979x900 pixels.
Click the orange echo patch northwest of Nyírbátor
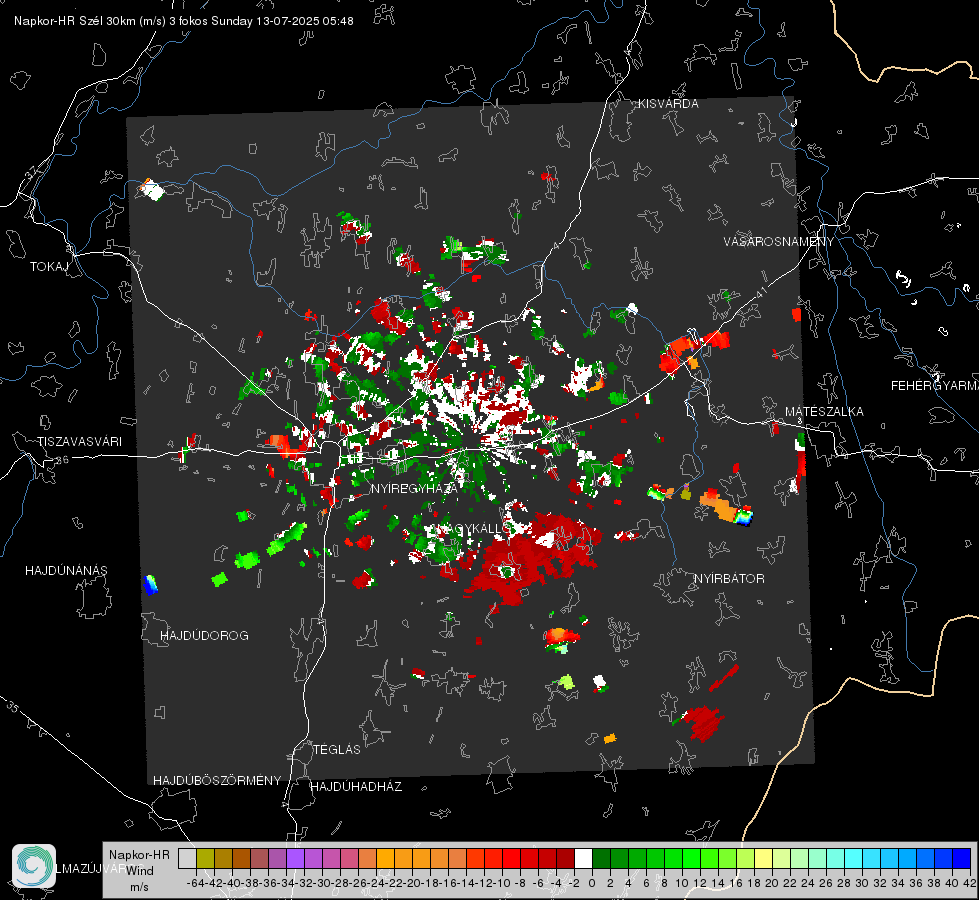pos(719,507)
